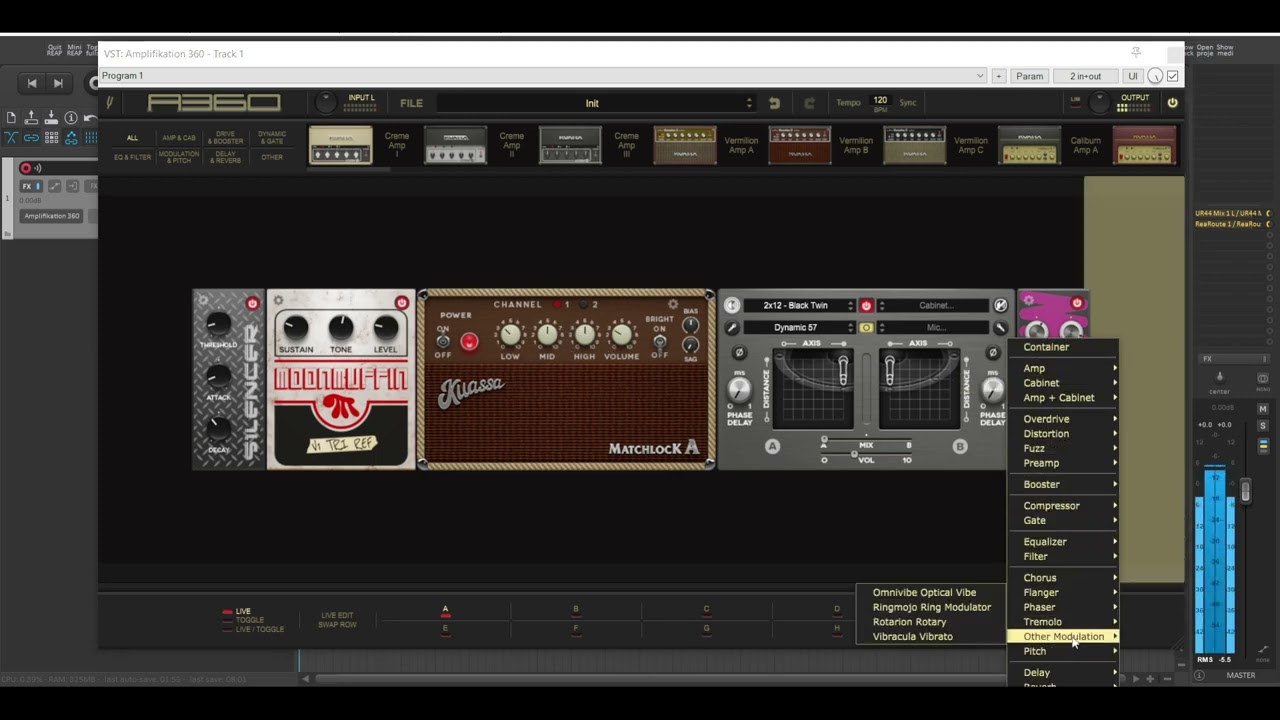Toggle the REAPER auto-crossfade icon
Viewport: 1280px width, 720px height.
click(11, 138)
